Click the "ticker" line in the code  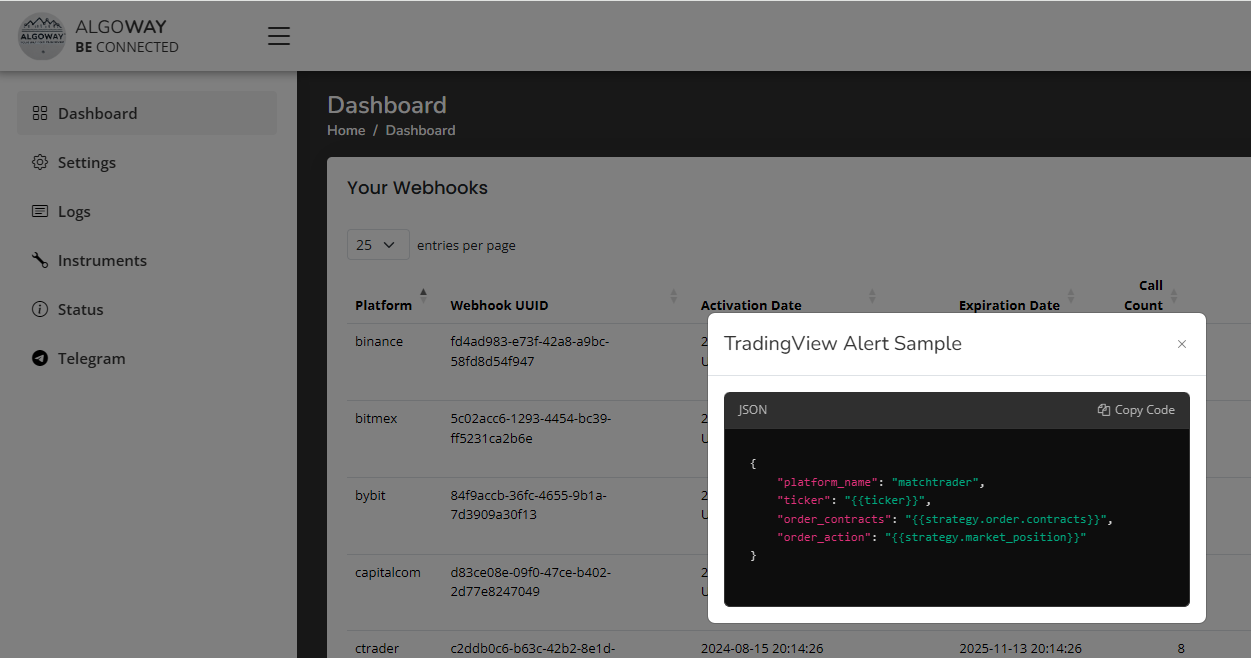[854, 500]
